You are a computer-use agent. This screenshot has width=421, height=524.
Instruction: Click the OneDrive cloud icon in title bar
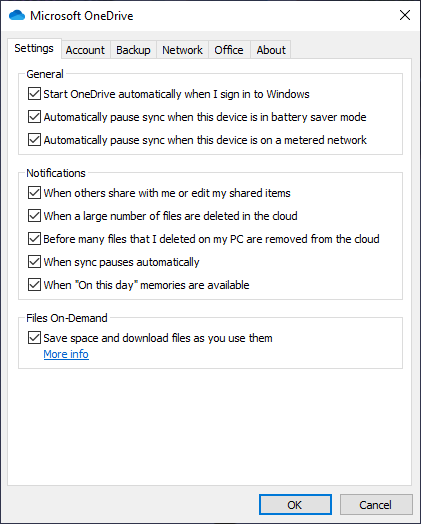tap(17, 15)
